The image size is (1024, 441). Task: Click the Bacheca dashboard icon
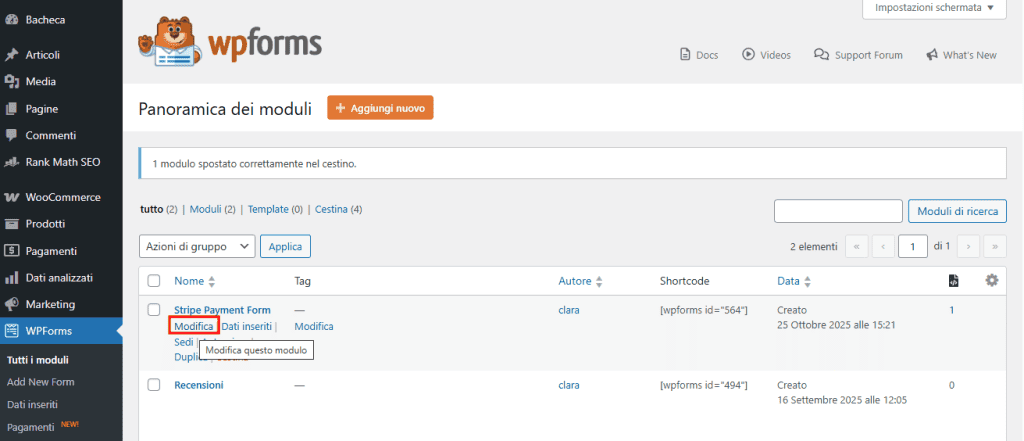tap(11, 20)
